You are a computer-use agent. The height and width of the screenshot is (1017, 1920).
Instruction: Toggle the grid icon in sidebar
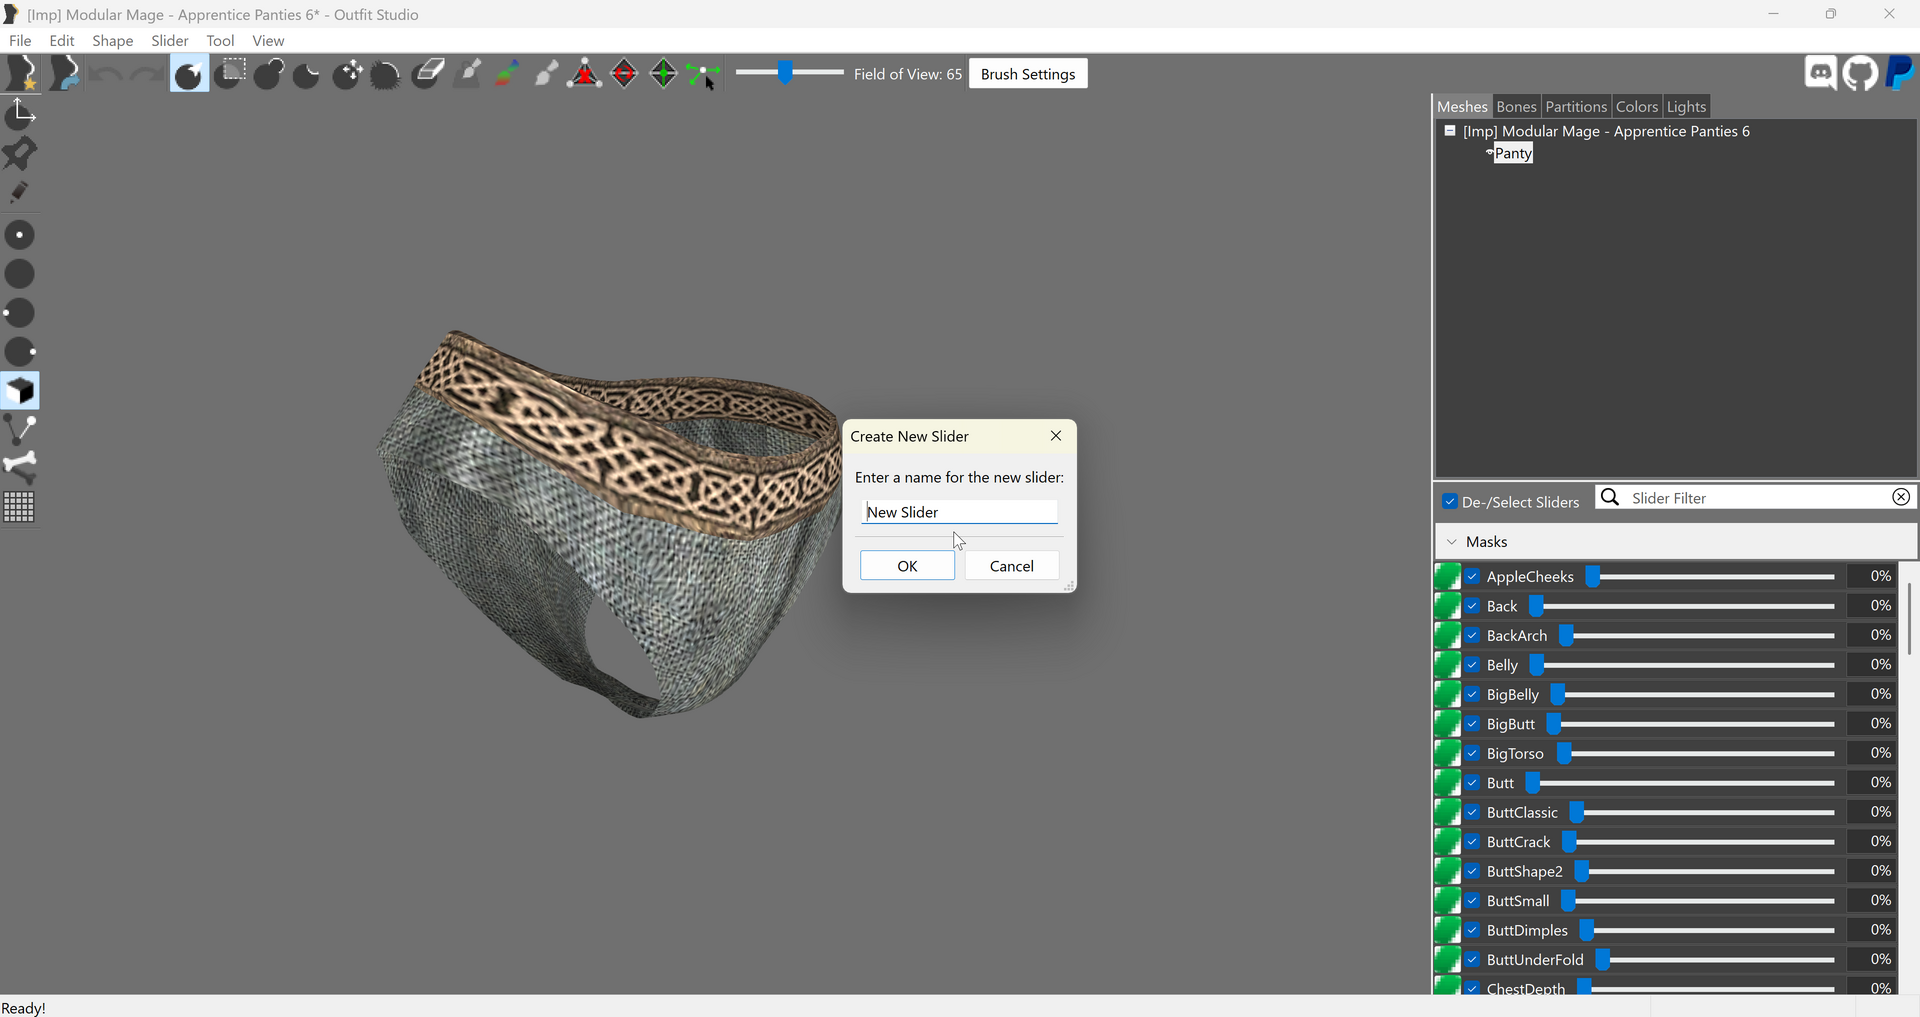20,507
